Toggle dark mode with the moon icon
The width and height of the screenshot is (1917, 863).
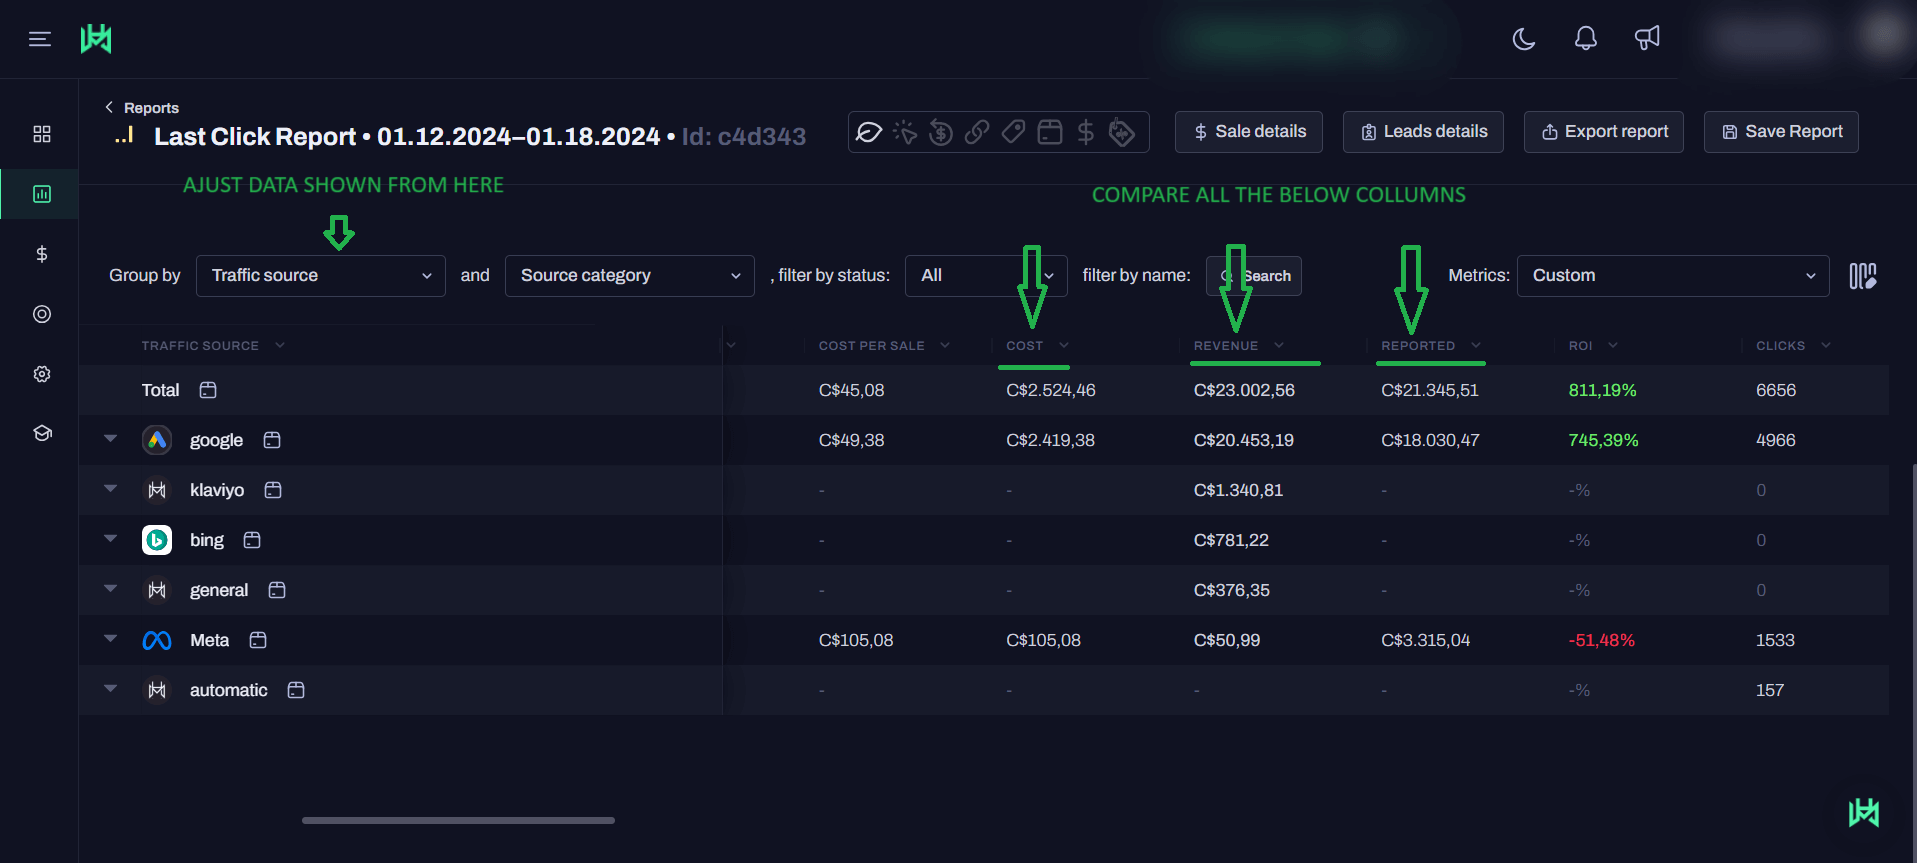coord(1523,39)
